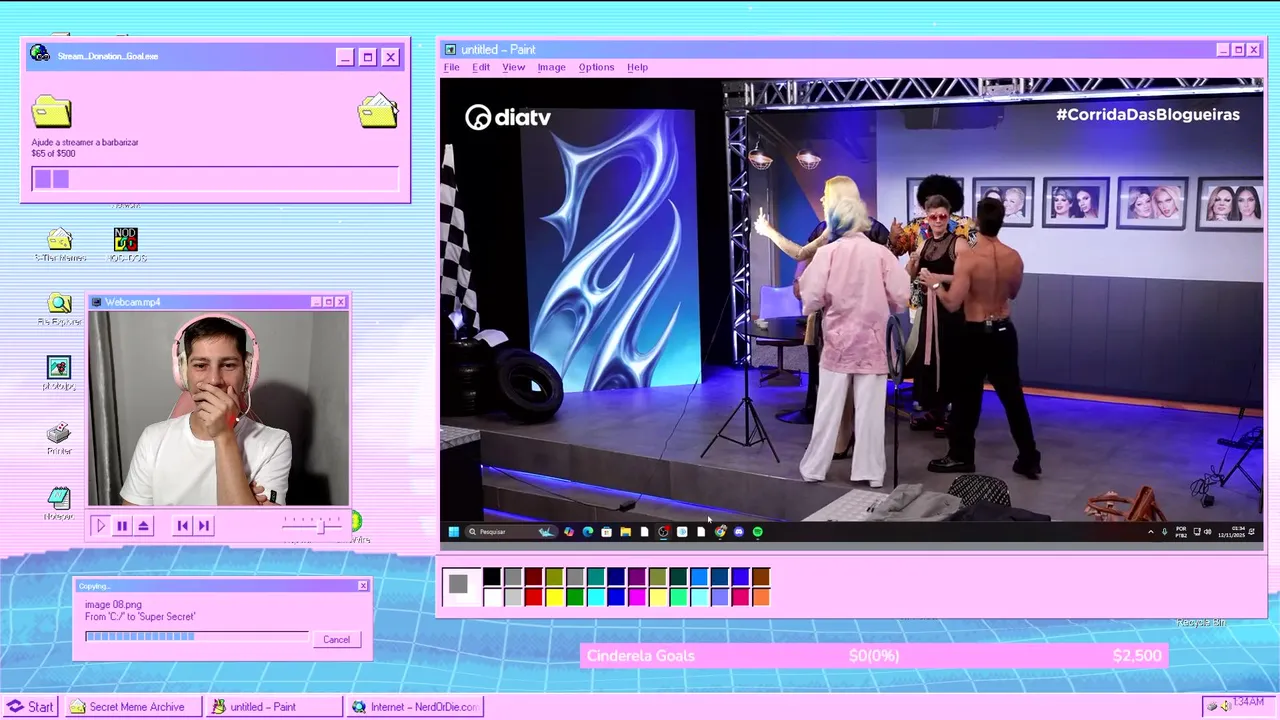Click the diatv logo in the video

point(508,117)
